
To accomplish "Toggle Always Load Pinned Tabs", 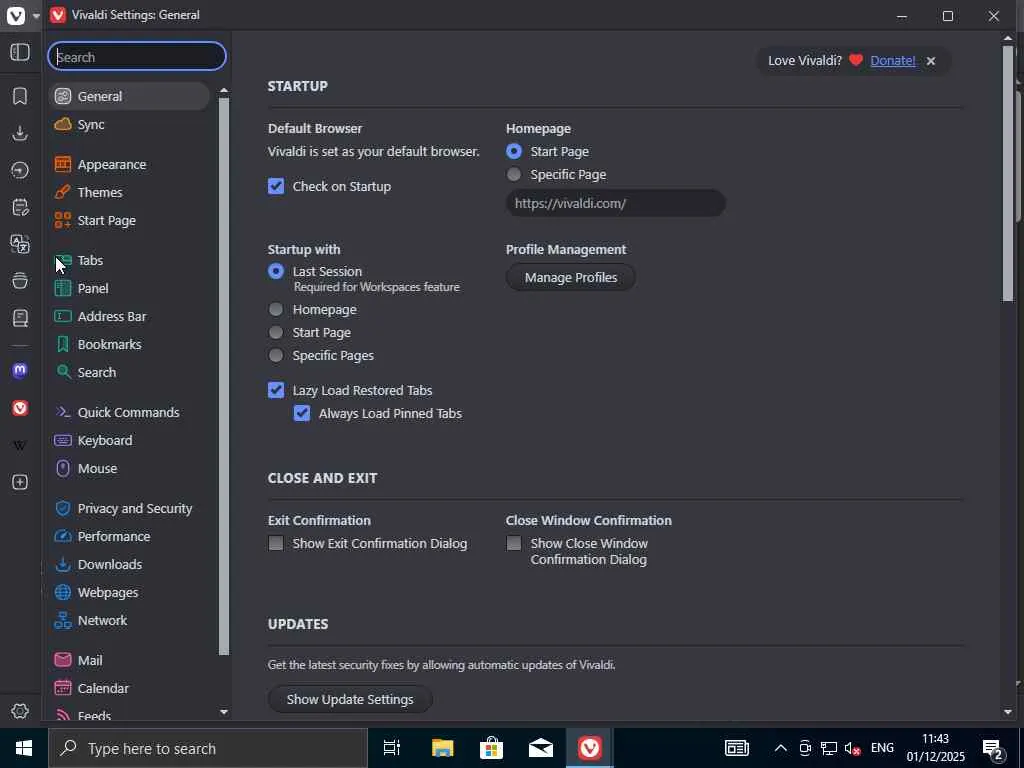I will click(x=302, y=413).
